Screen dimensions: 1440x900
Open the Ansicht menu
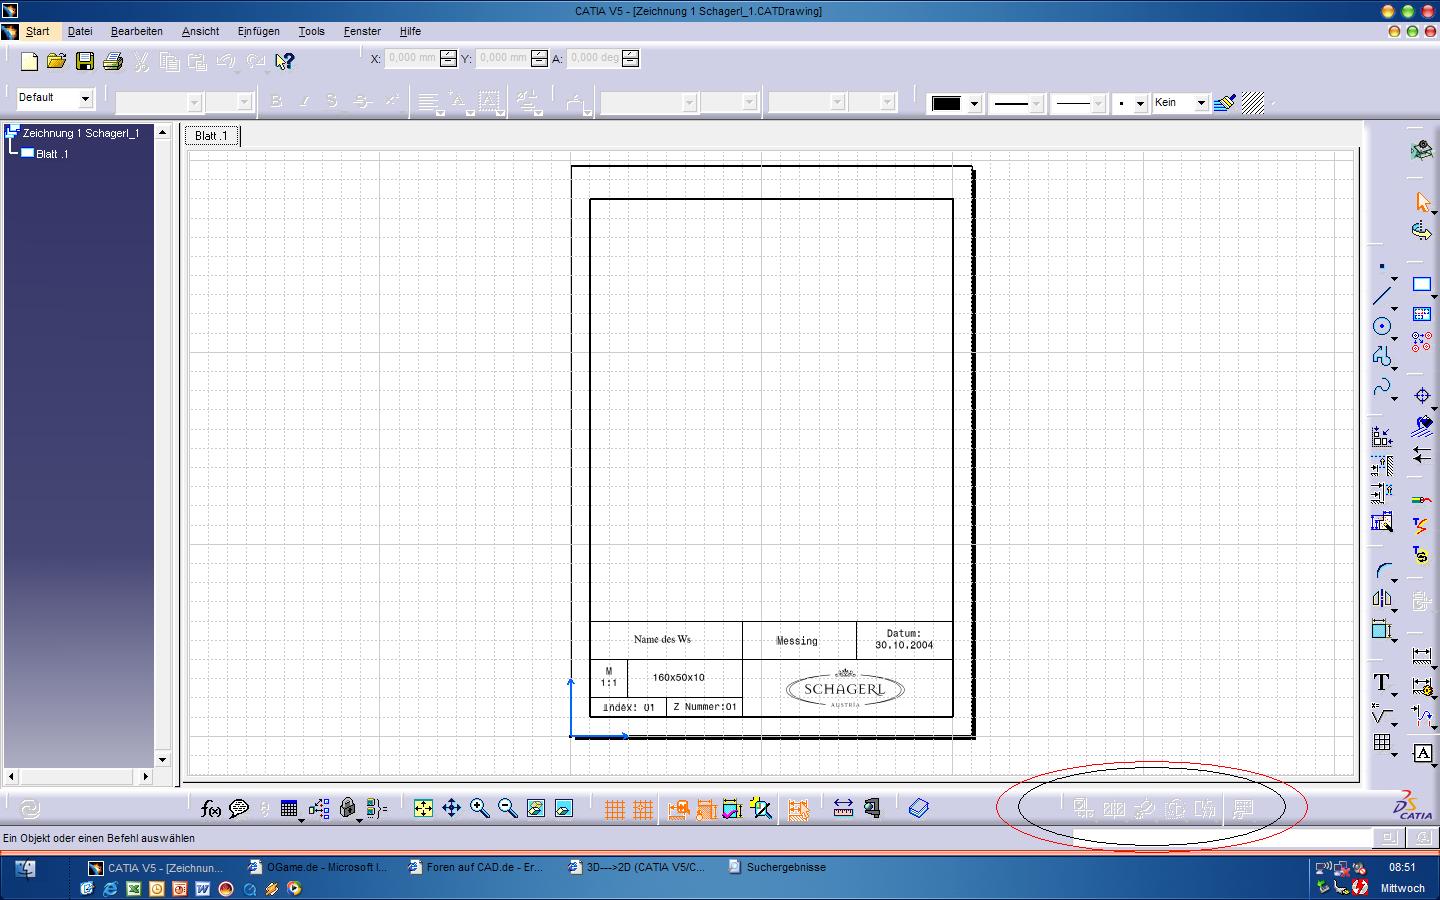coord(200,32)
